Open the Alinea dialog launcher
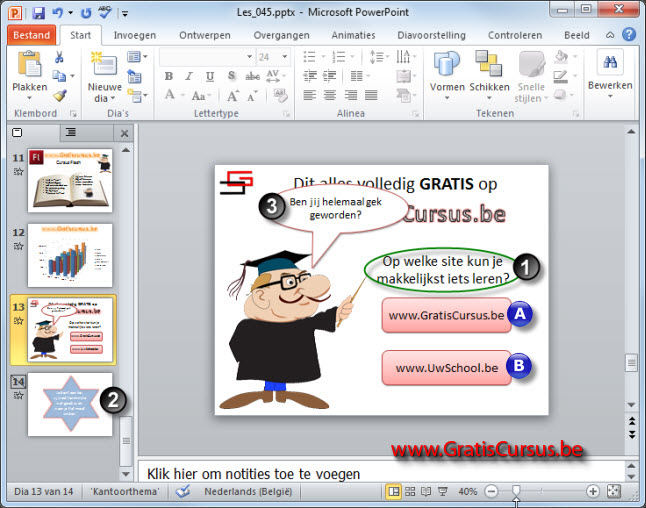The image size is (646, 508). tap(415, 114)
